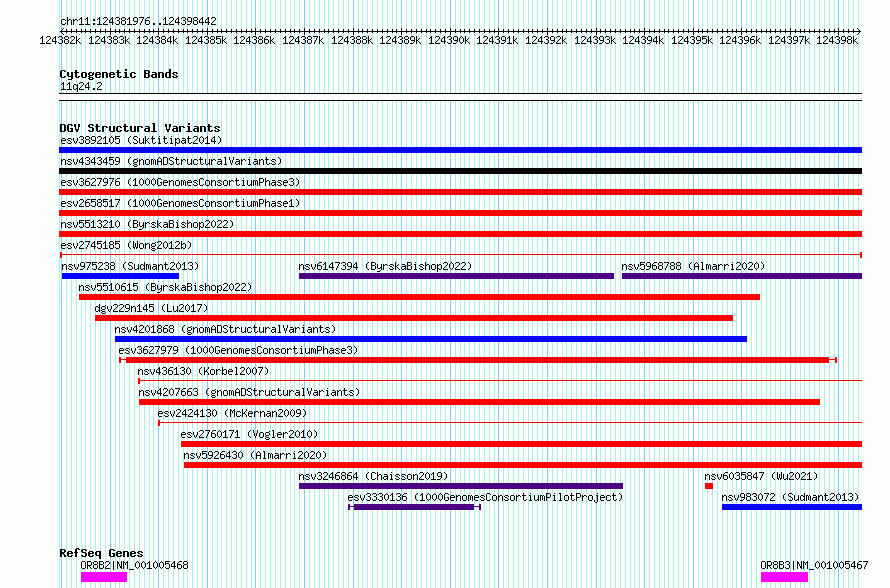Viewport: 890px width, 588px height.
Task: Click the esv3892105 (Suktitipat2014) blue variant bar
Action: pos(460,150)
